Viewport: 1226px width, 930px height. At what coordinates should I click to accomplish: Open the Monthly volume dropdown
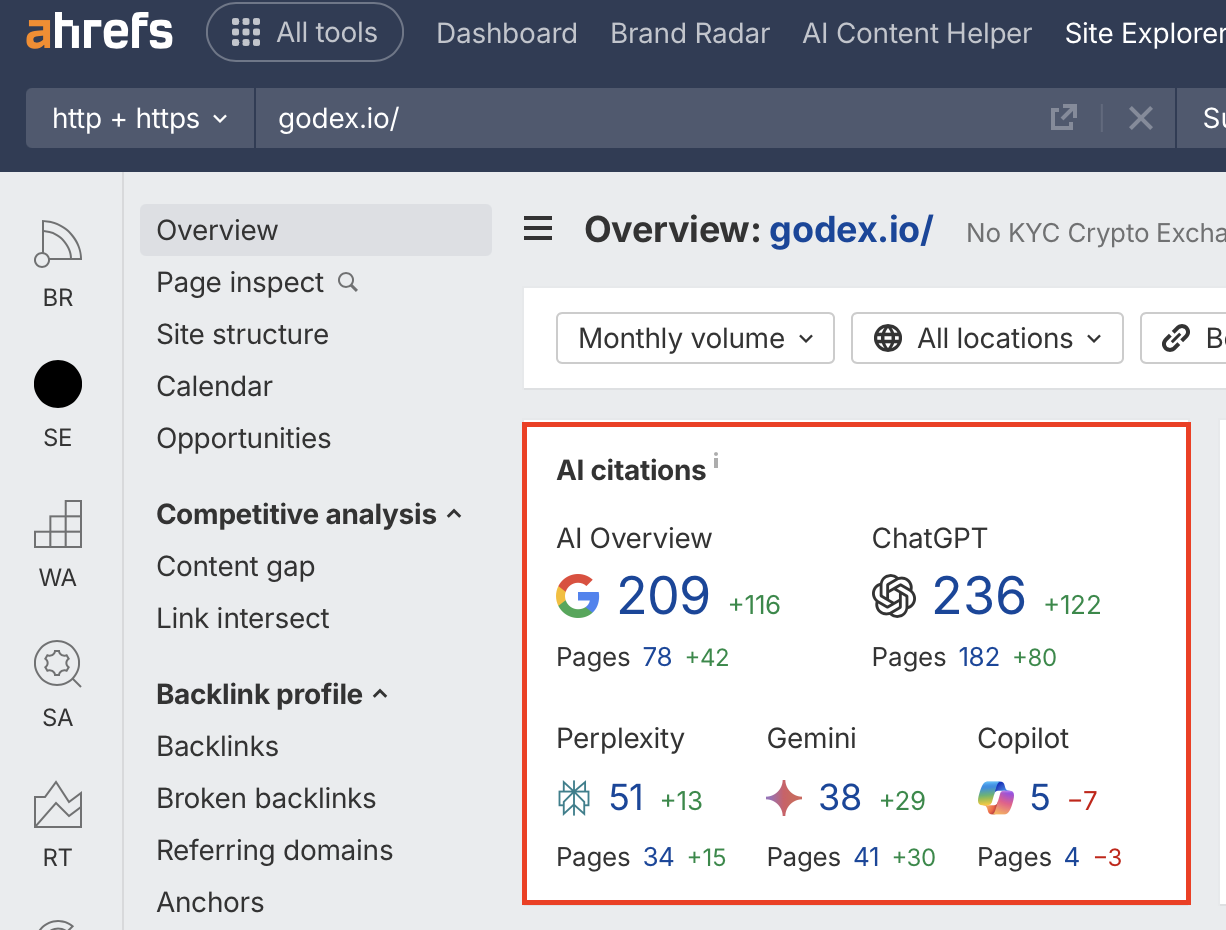pyautogui.click(x=695, y=338)
